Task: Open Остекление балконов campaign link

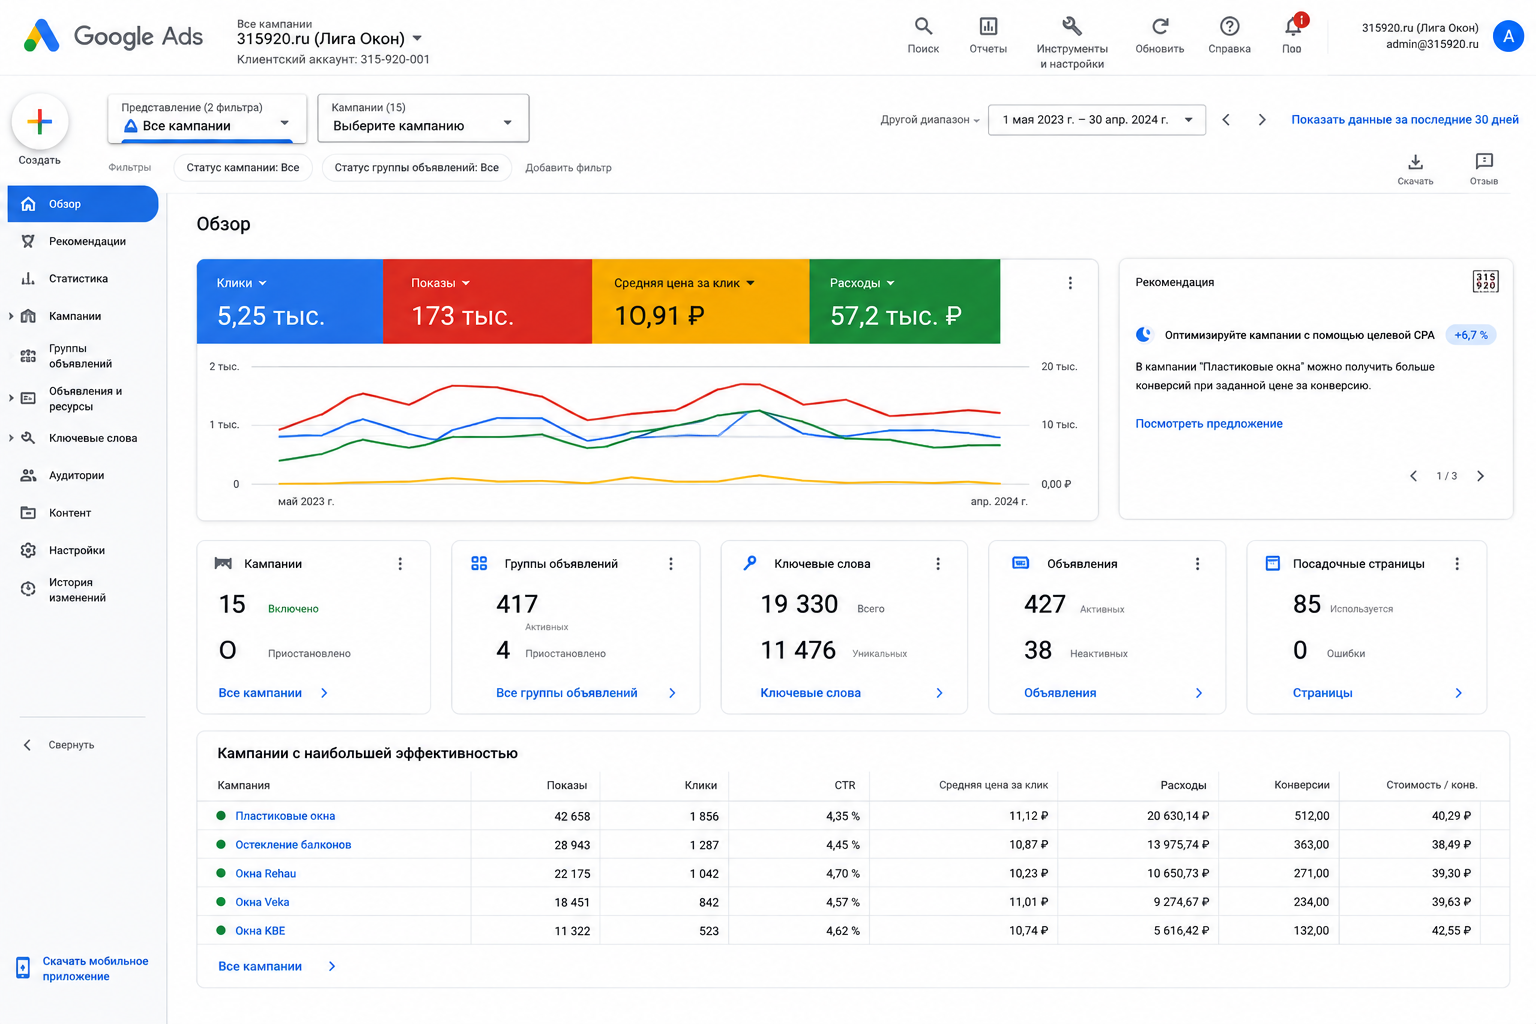Action: (293, 845)
